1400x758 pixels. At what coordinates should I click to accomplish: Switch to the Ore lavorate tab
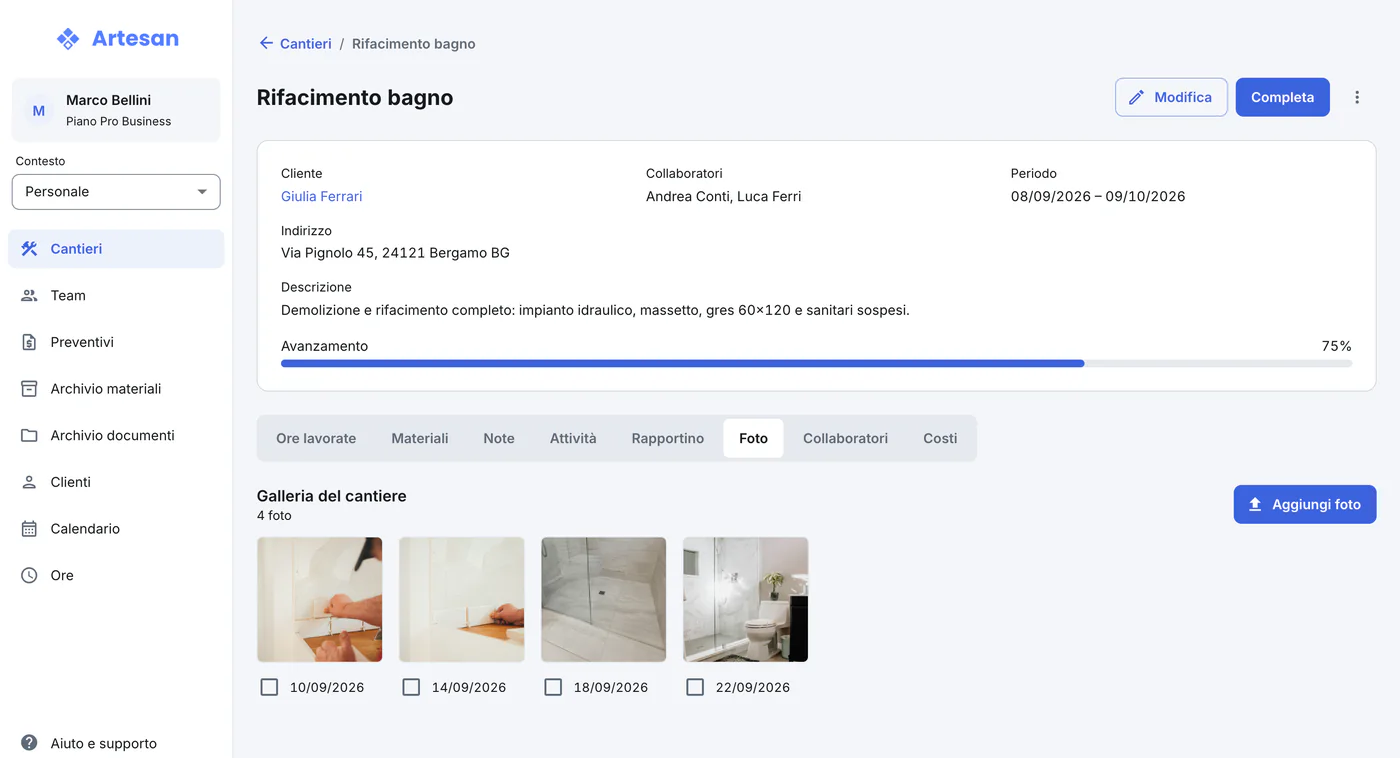point(316,438)
